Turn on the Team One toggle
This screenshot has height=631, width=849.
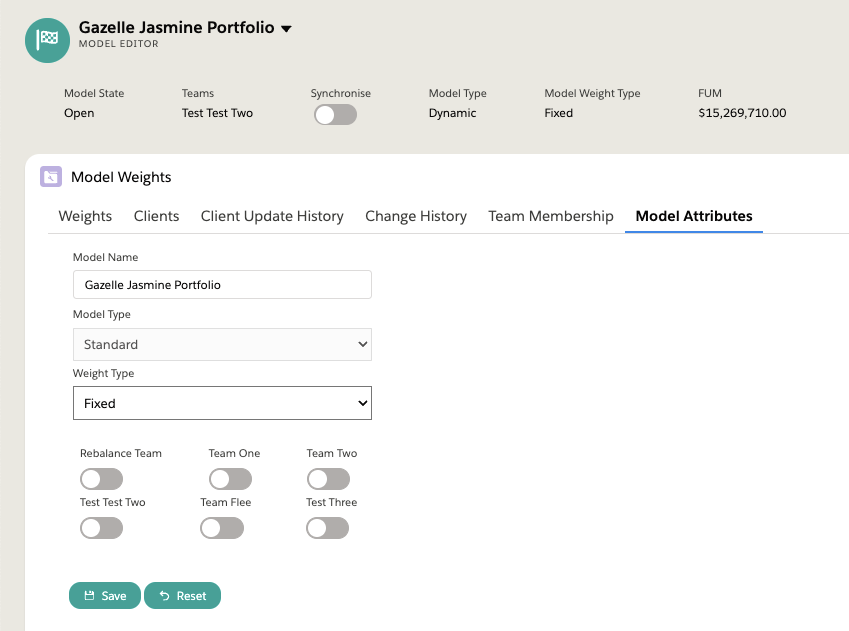point(230,479)
